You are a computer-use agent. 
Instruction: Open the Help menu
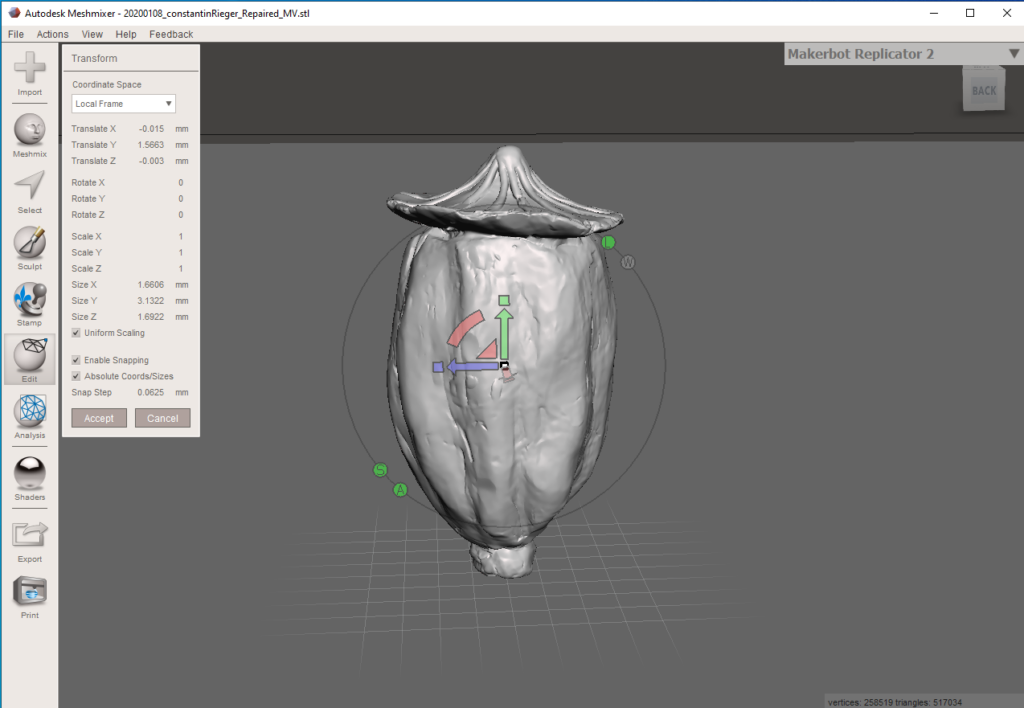[126, 34]
